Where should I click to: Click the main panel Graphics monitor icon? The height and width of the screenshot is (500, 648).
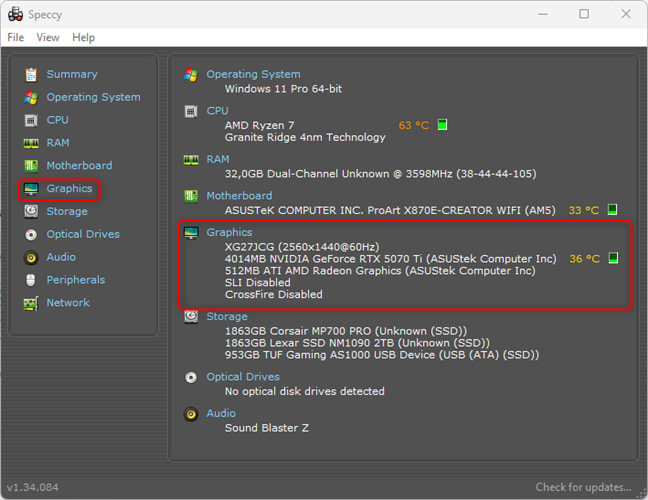pyautogui.click(x=191, y=233)
